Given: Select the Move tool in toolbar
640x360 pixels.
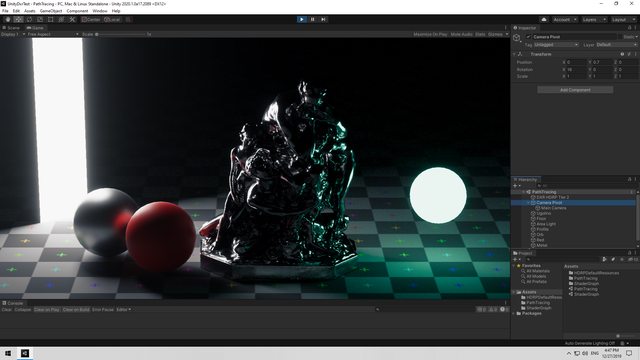Looking at the screenshot, I should tap(18, 20).
